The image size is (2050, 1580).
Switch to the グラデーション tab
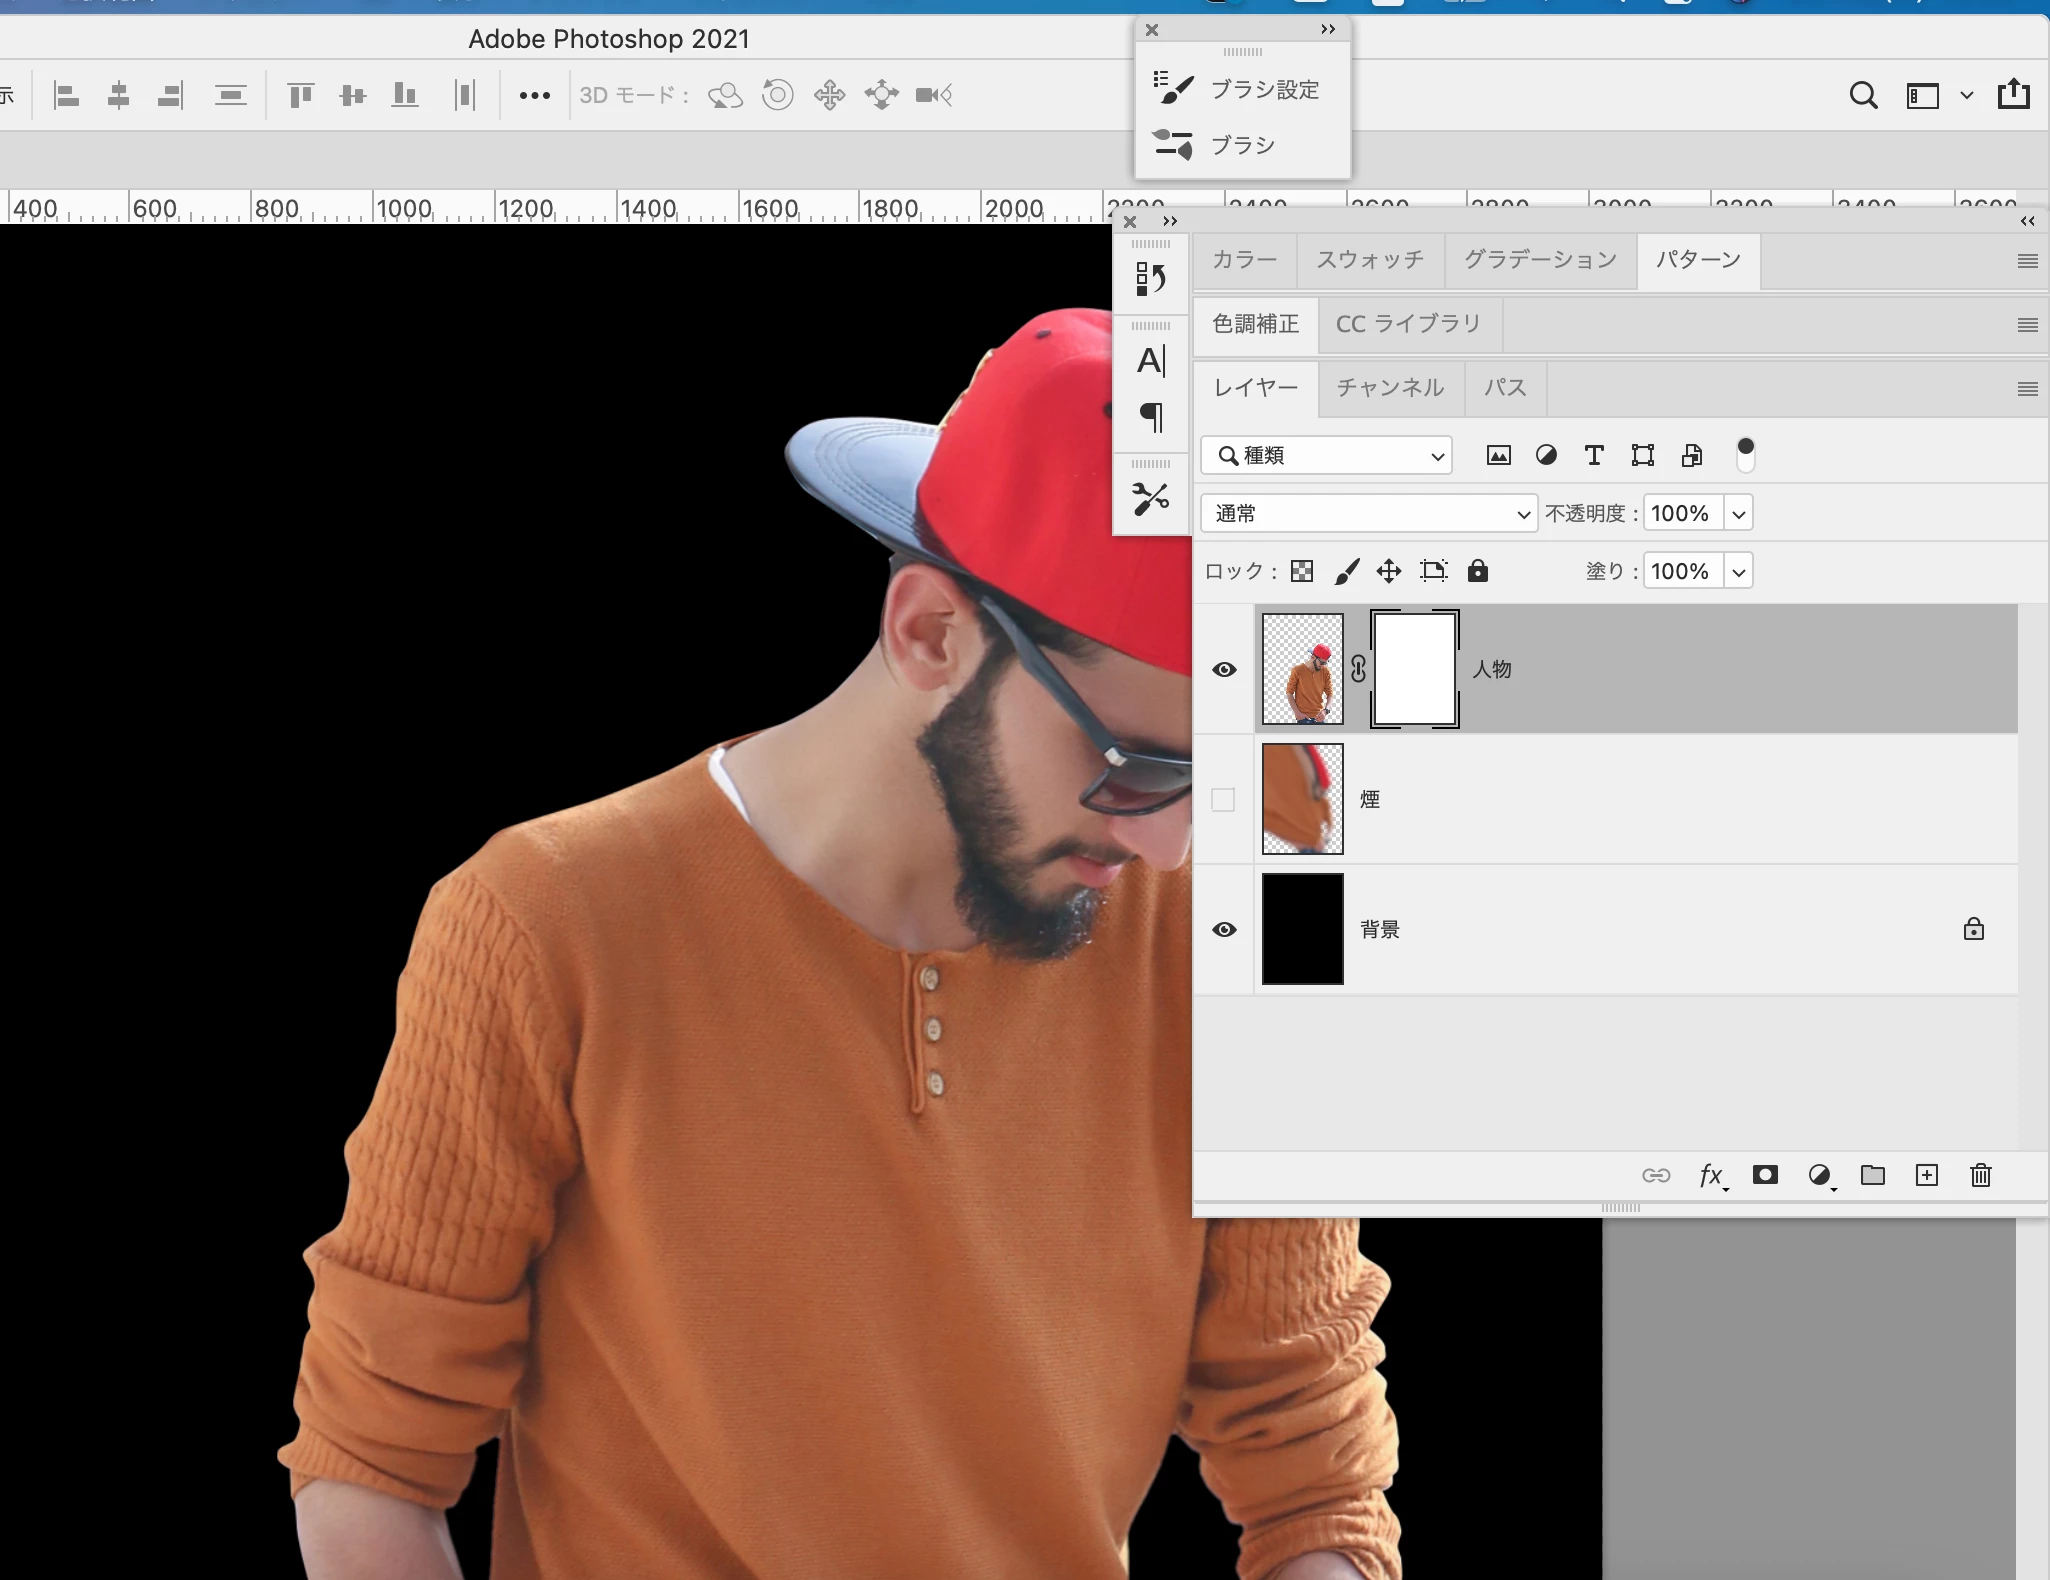coord(1540,260)
